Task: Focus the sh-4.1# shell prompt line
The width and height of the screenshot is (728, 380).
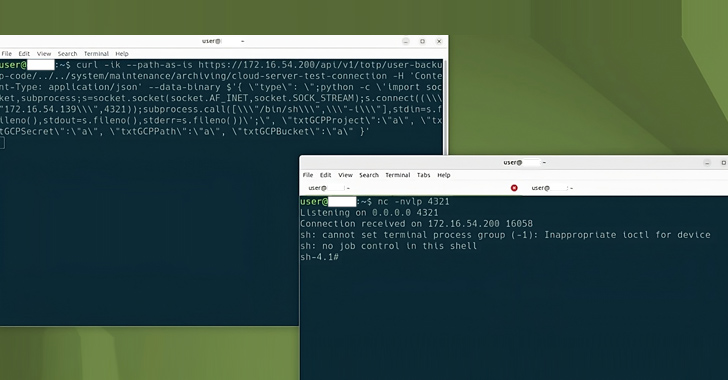Action: point(319,257)
